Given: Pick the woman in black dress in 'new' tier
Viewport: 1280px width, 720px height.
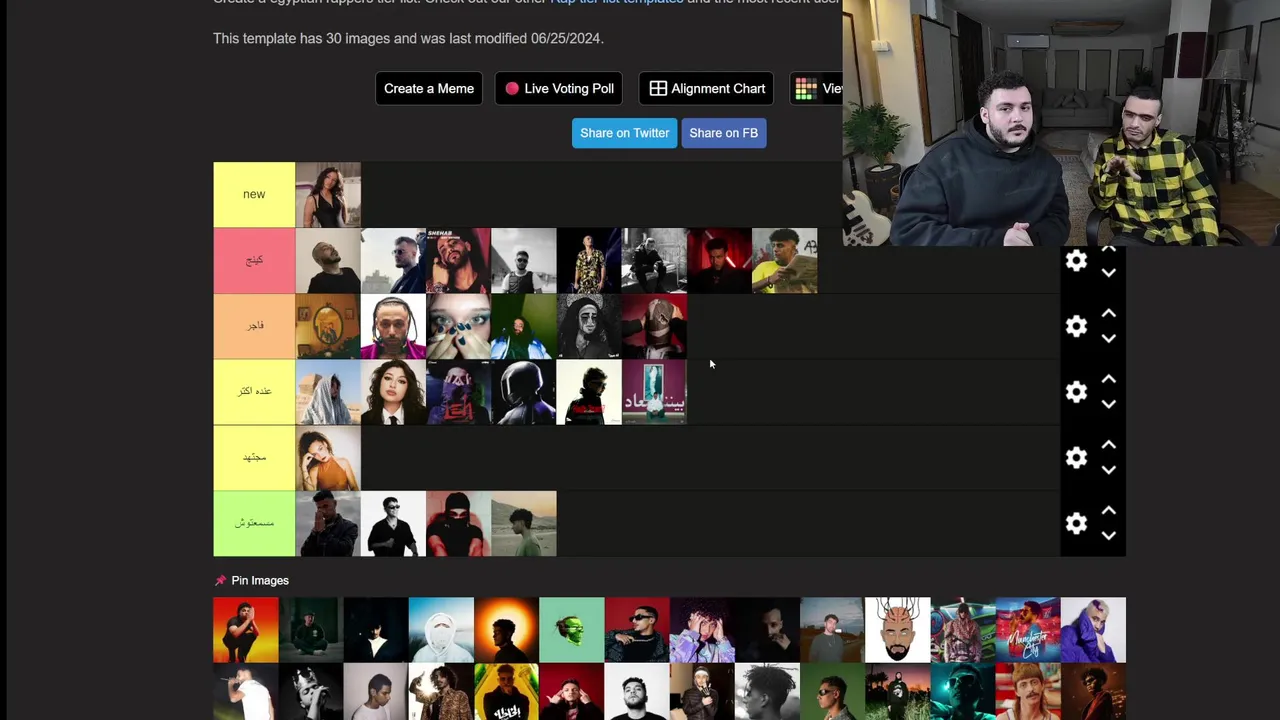Looking at the screenshot, I should (328, 195).
